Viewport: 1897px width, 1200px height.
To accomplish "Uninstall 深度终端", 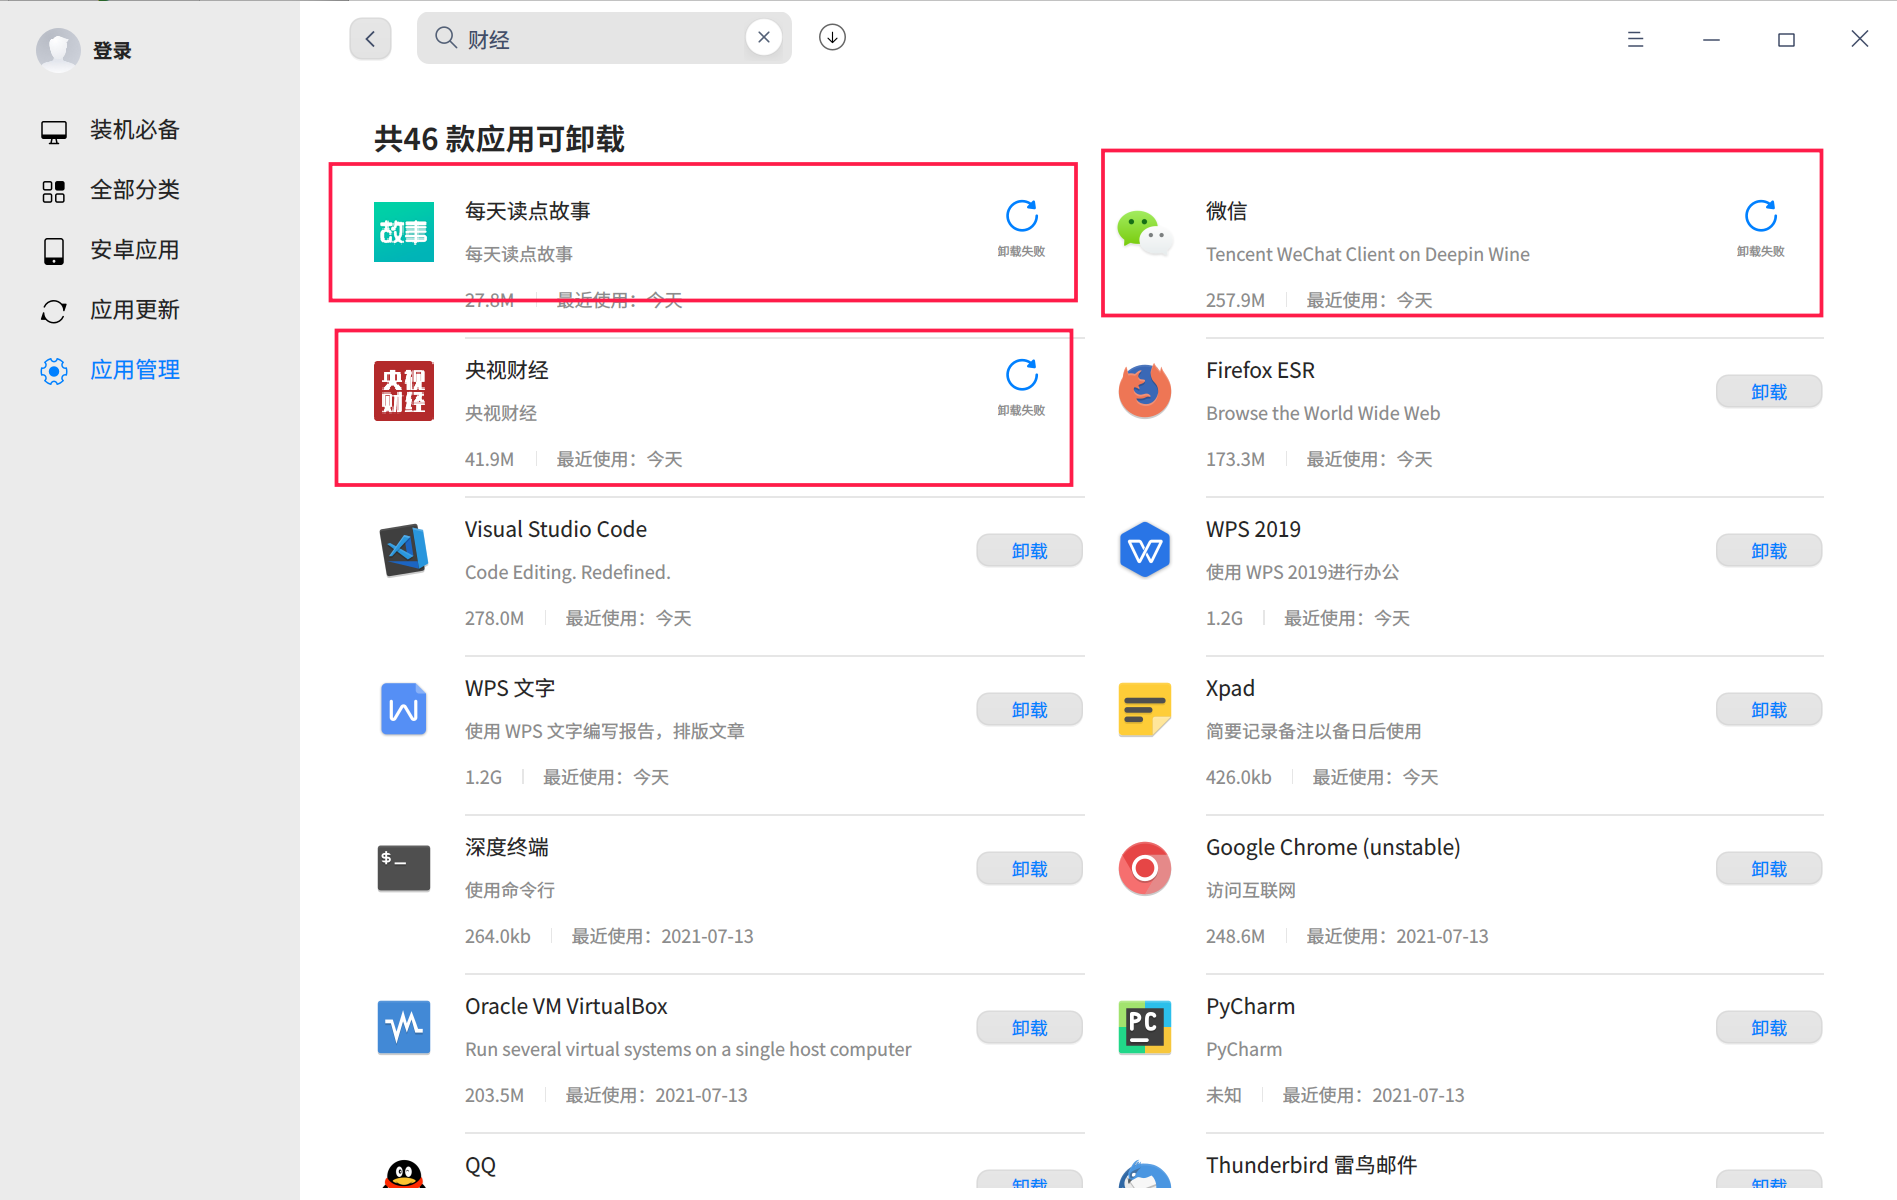I will tap(1029, 869).
